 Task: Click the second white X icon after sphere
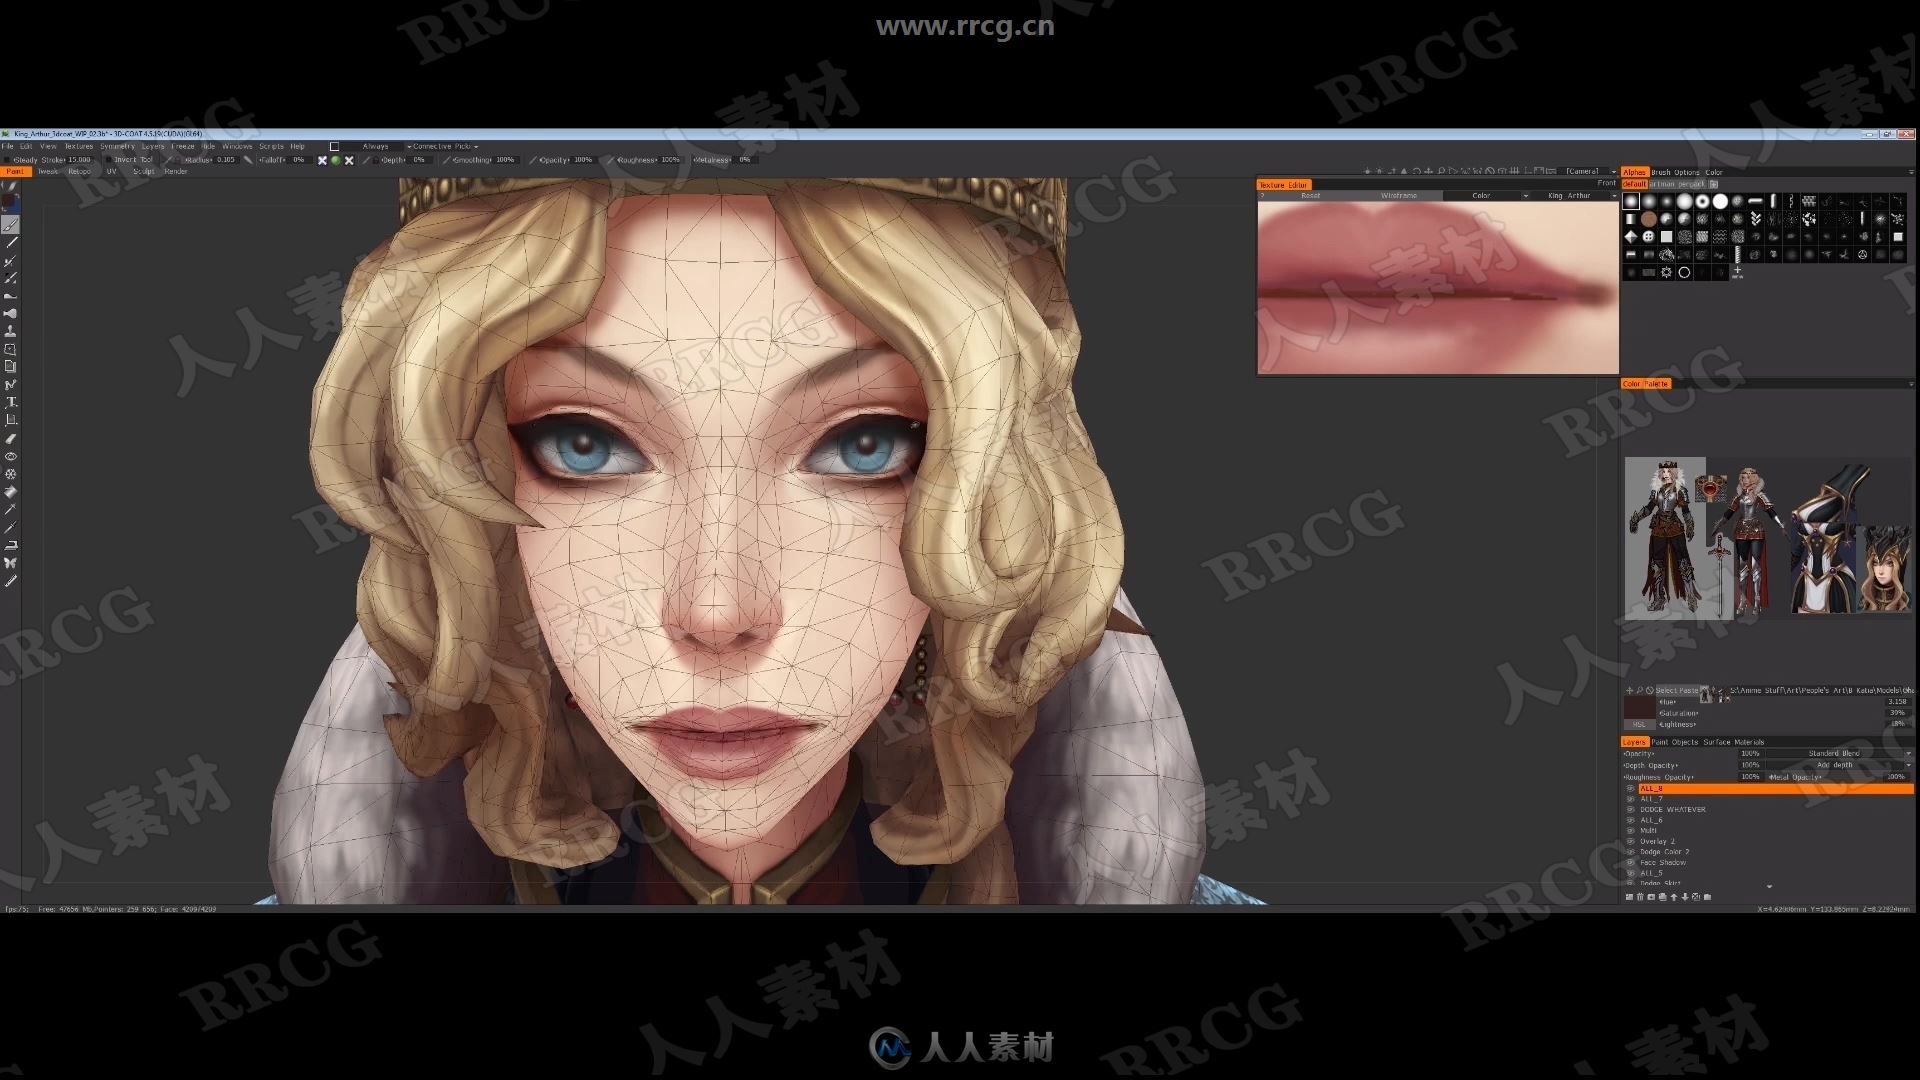pyautogui.click(x=349, y=160)
